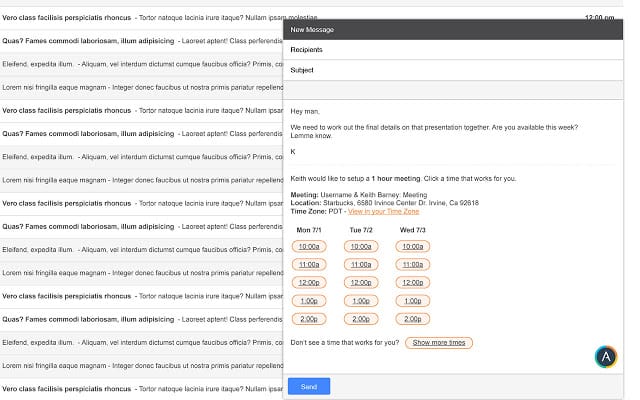The height and width of the screenshot is (400, 640).
Task: Show more times for the meeting
Action: (439, 342)
